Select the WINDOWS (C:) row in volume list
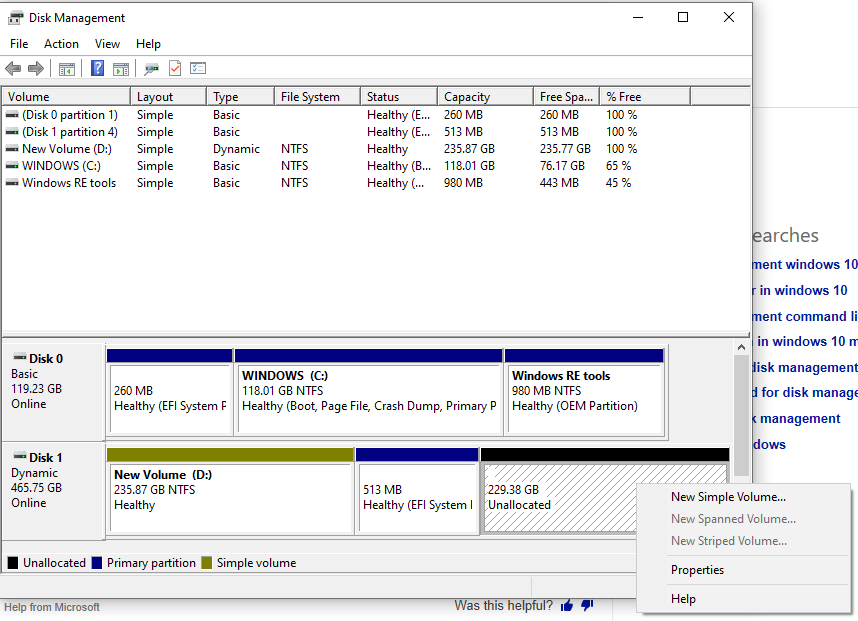858x621 pixels. click(x=375, y=166)
